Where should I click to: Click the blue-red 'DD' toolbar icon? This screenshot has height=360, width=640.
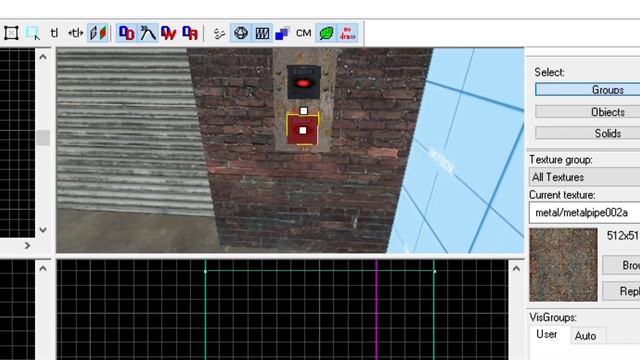pyautogui.click(x=127, y=33)
